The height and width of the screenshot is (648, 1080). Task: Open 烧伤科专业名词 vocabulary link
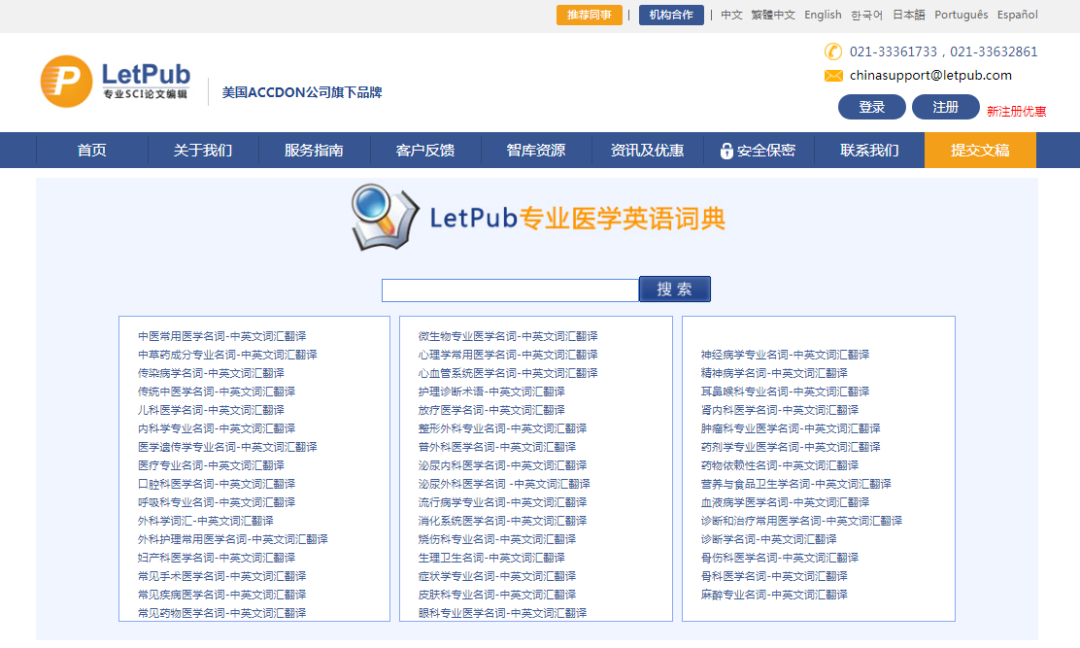tap(497, 539)
